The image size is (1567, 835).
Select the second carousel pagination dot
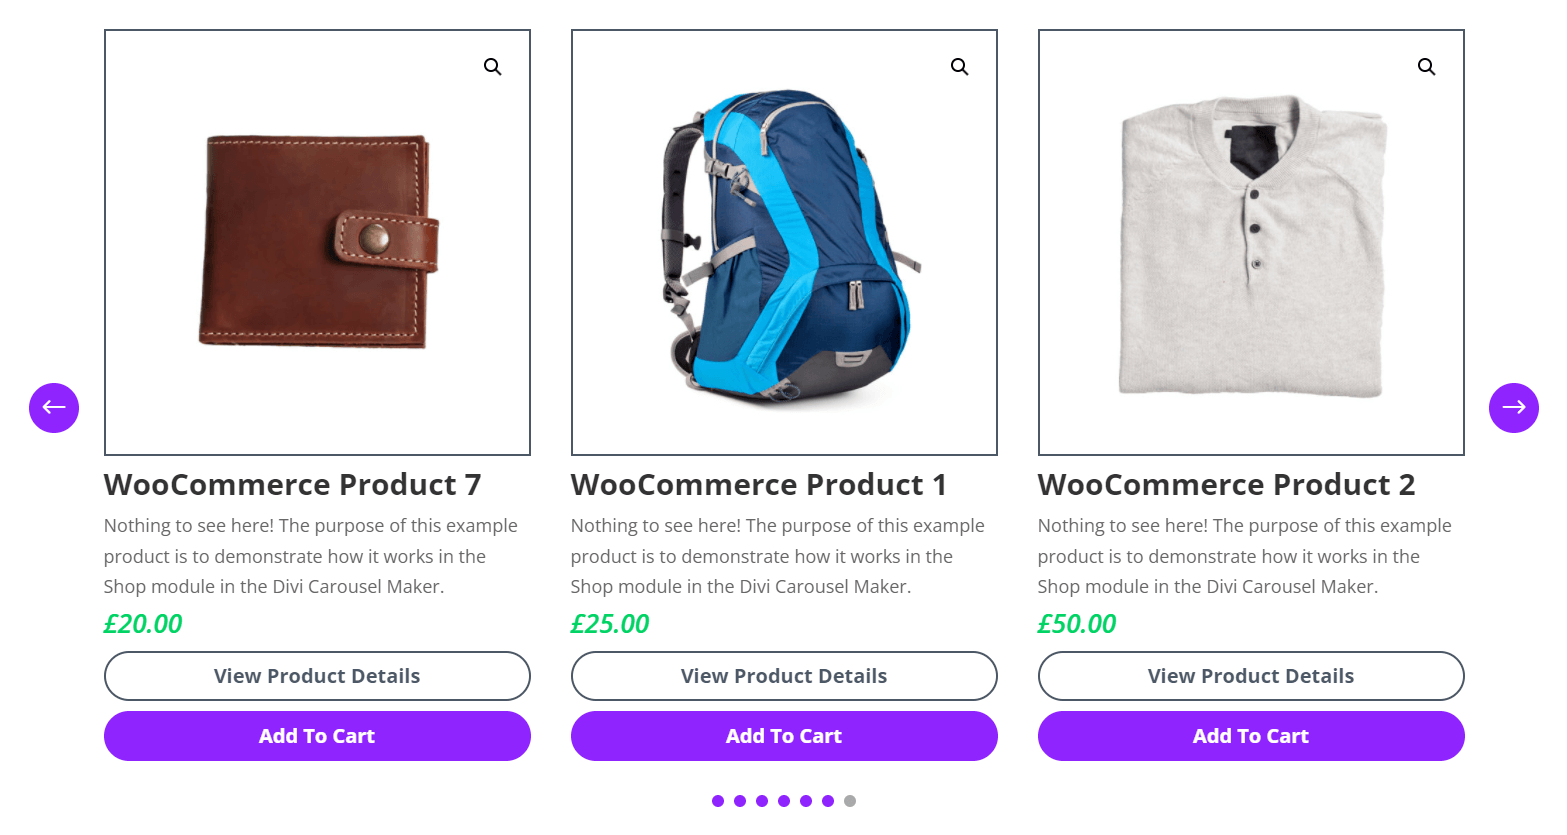point(740,801)
